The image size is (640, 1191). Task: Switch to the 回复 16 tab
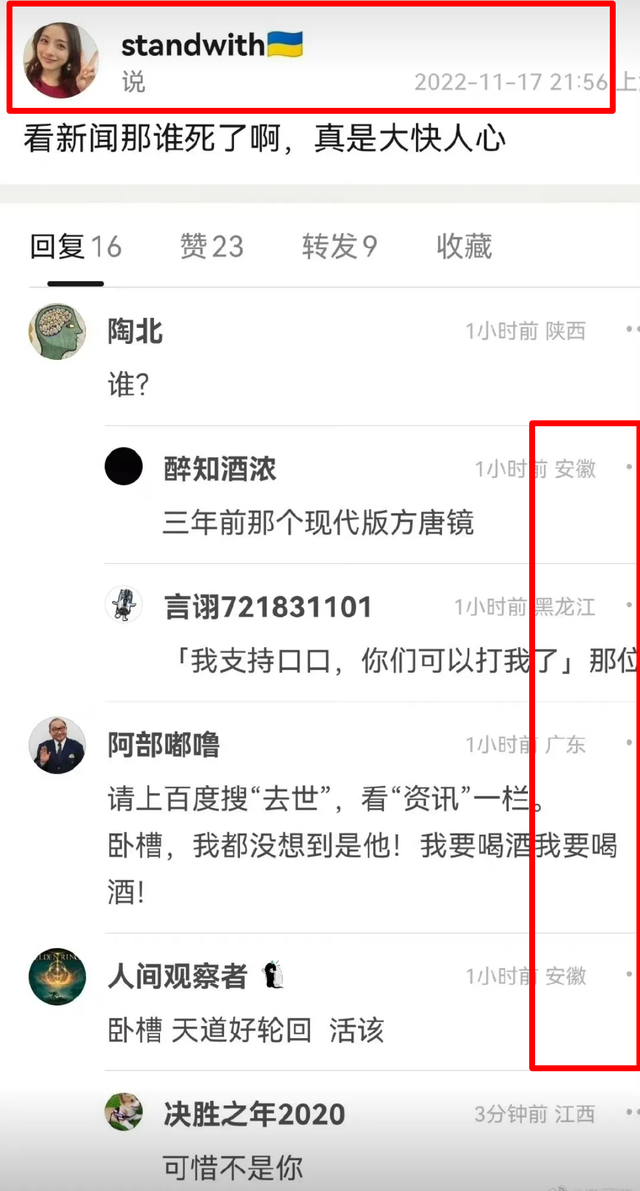[x=75, y=247]
